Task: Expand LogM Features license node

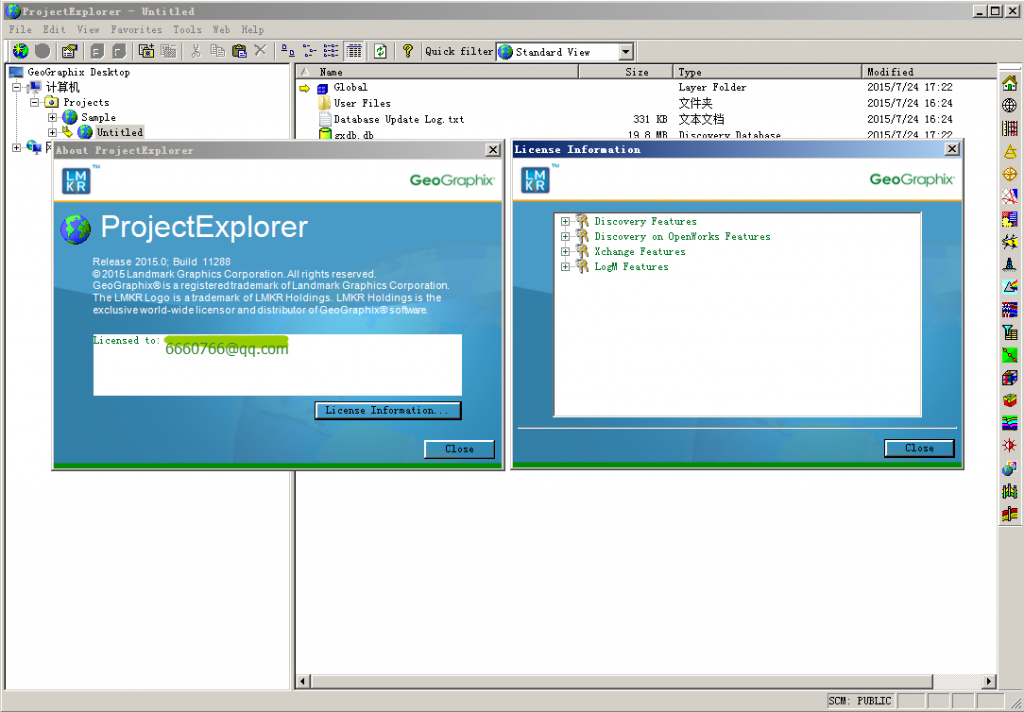Action: 566,267
